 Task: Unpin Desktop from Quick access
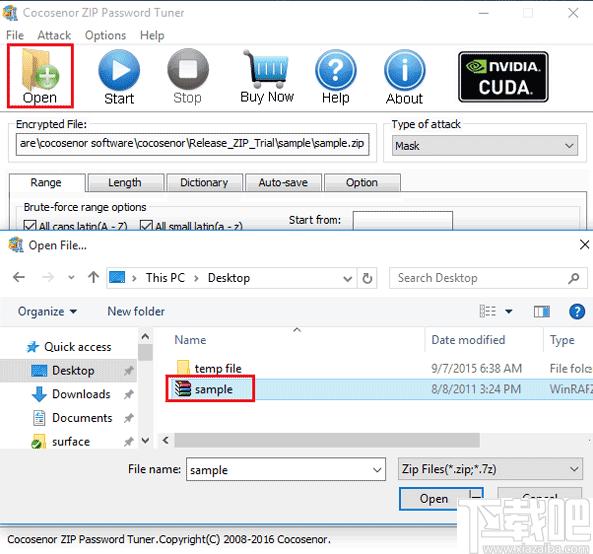click(x=129, y=371)
